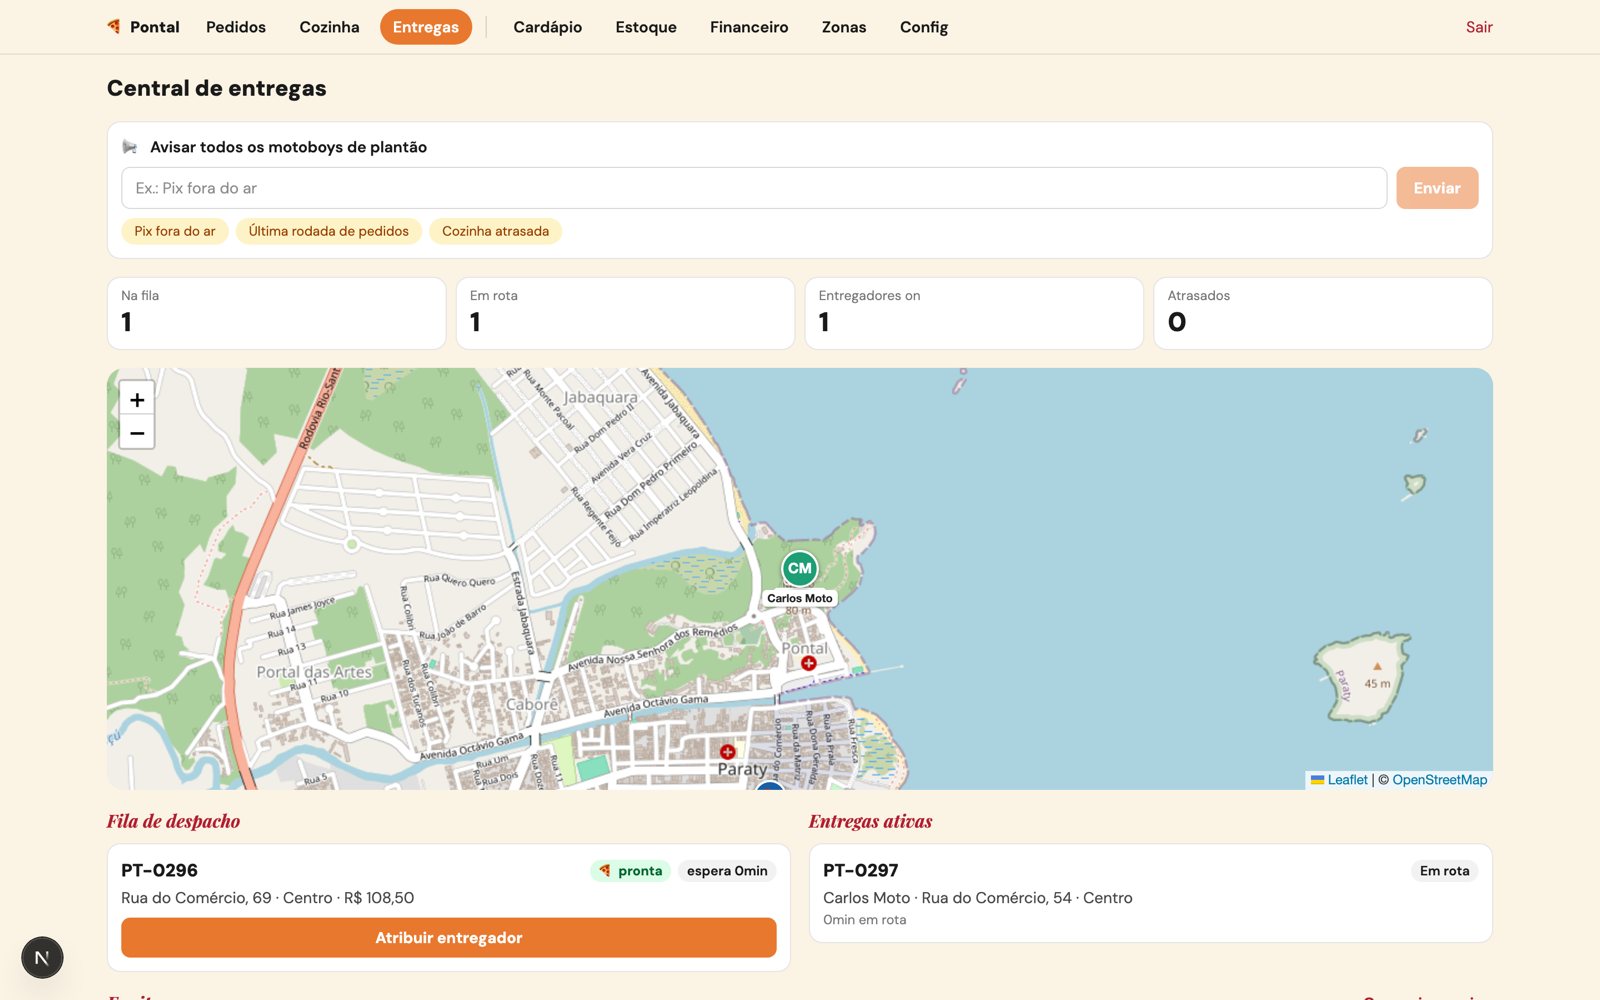Open the Financeiro section
Viewport: 1600px width, 1000px height.
(749, 27)
